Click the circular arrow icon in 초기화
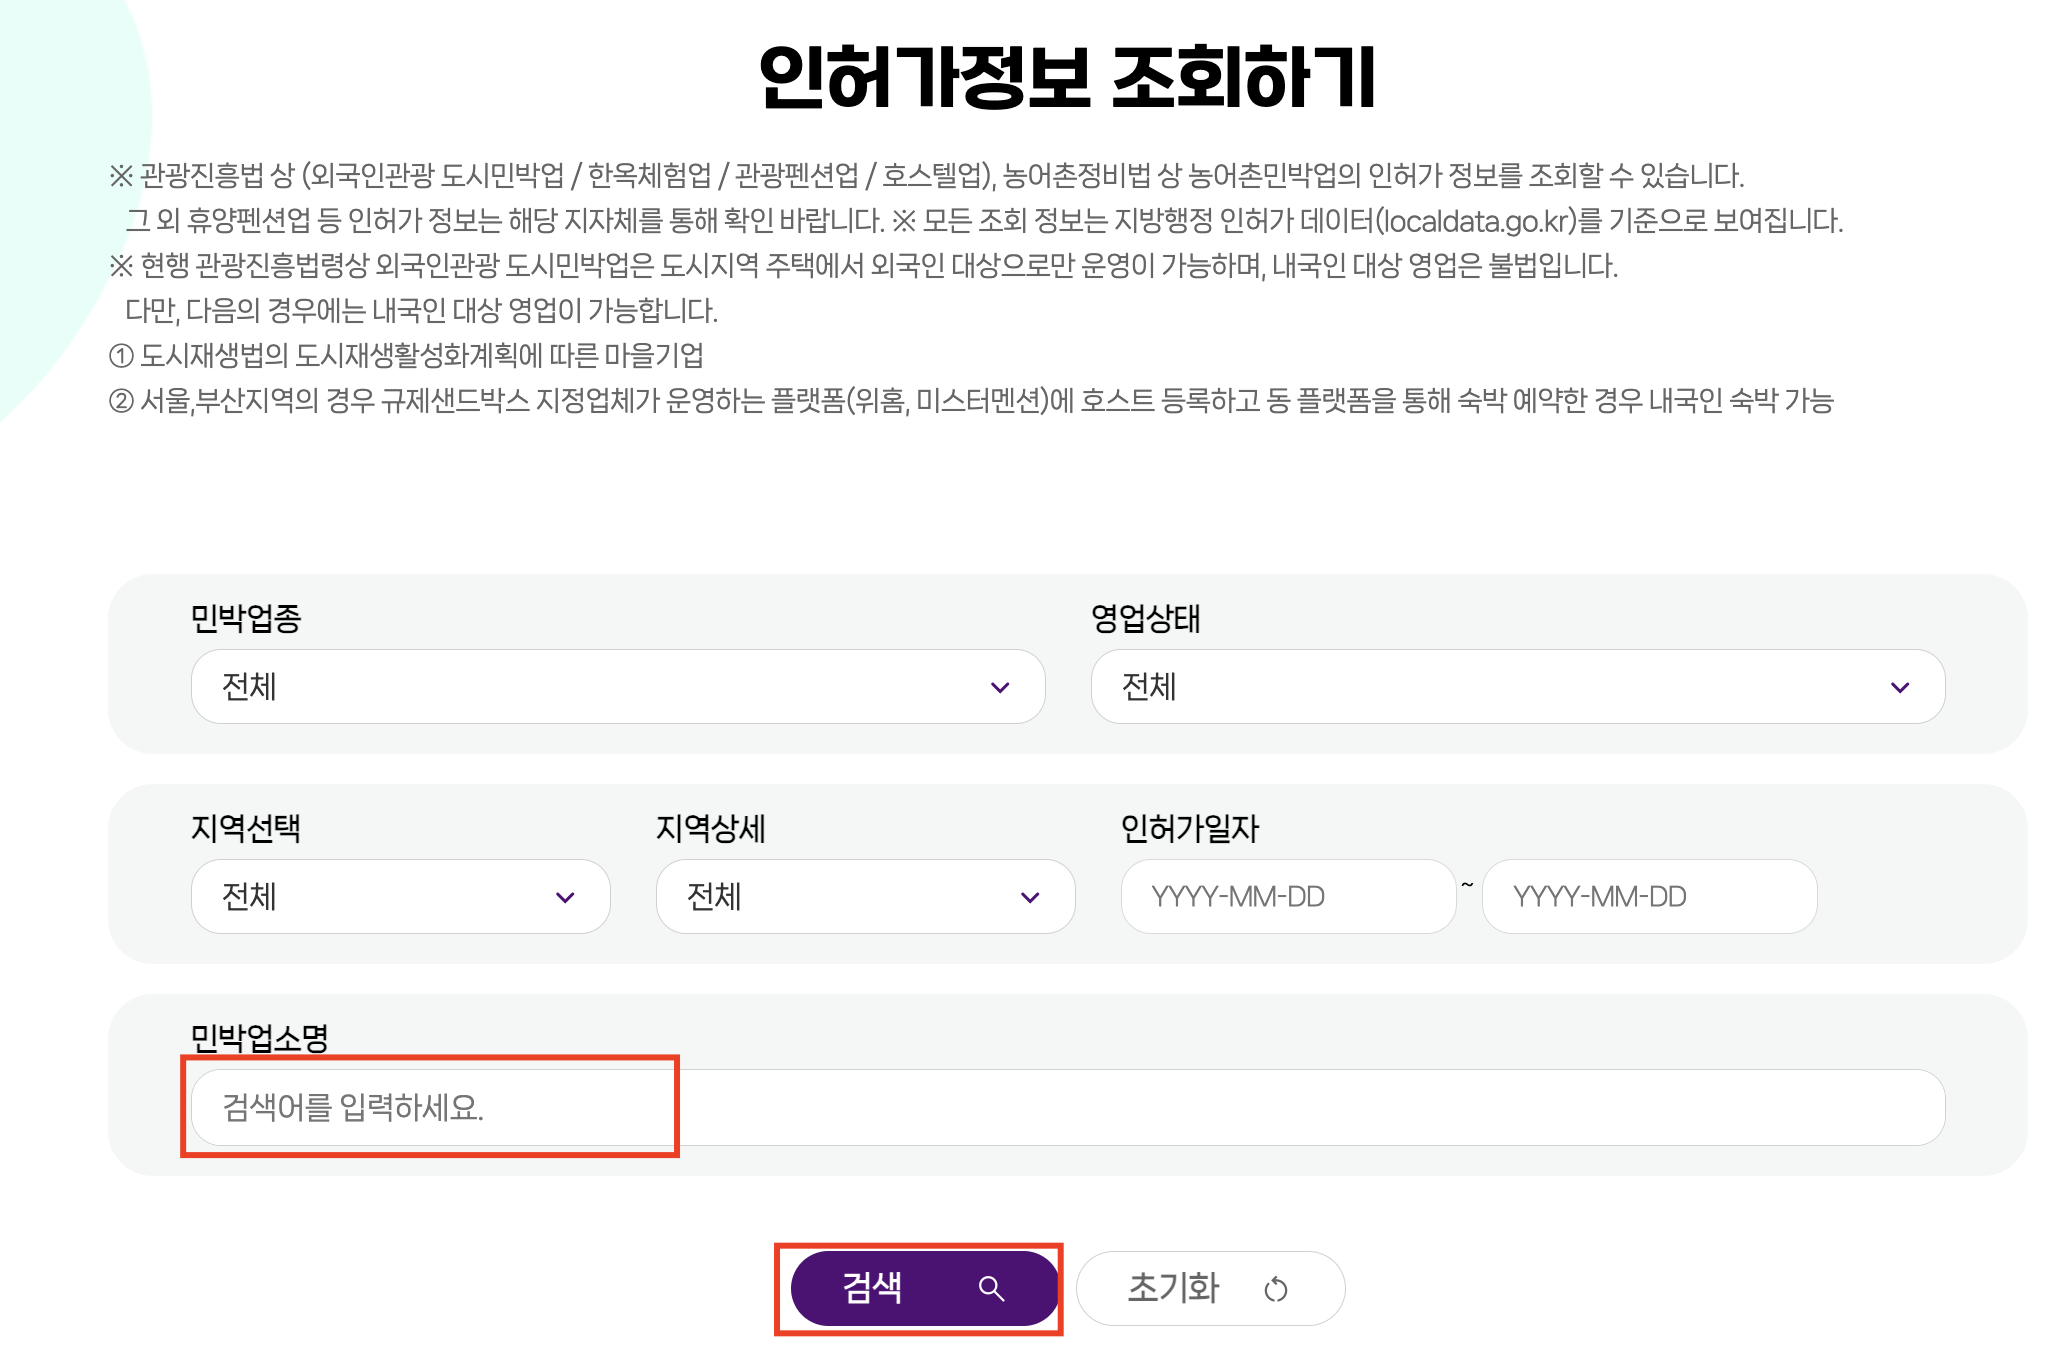2062x1368 pixels. click(1275, 1289)
